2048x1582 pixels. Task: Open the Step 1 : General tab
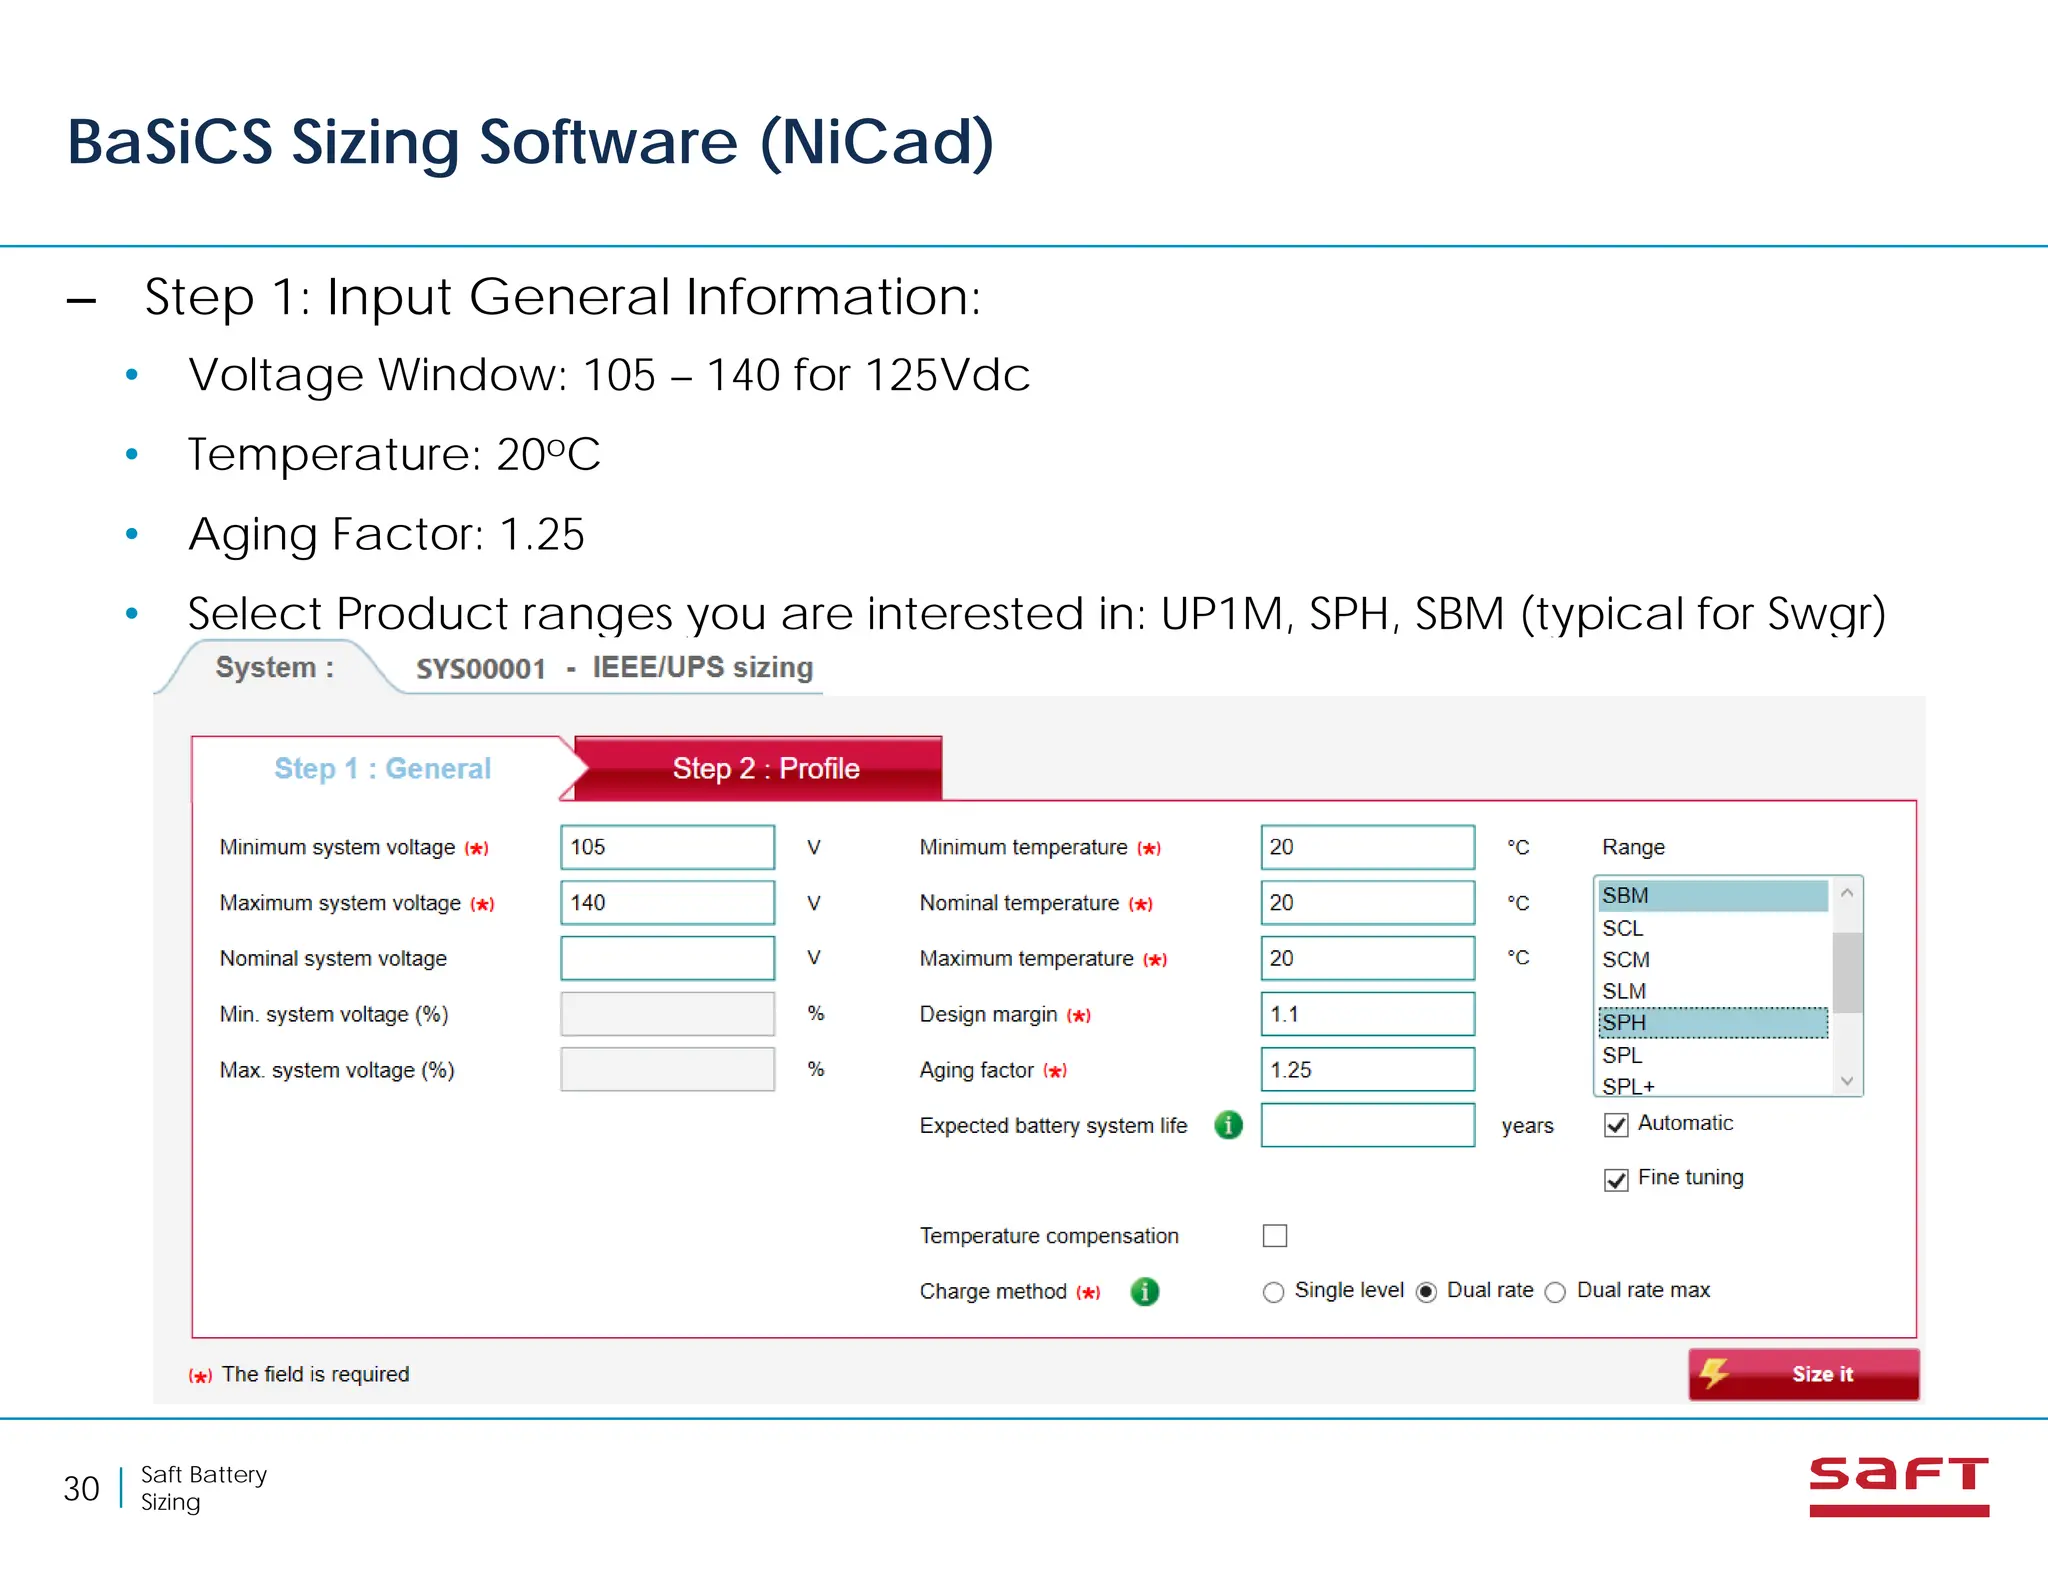(x=382, y=768)
